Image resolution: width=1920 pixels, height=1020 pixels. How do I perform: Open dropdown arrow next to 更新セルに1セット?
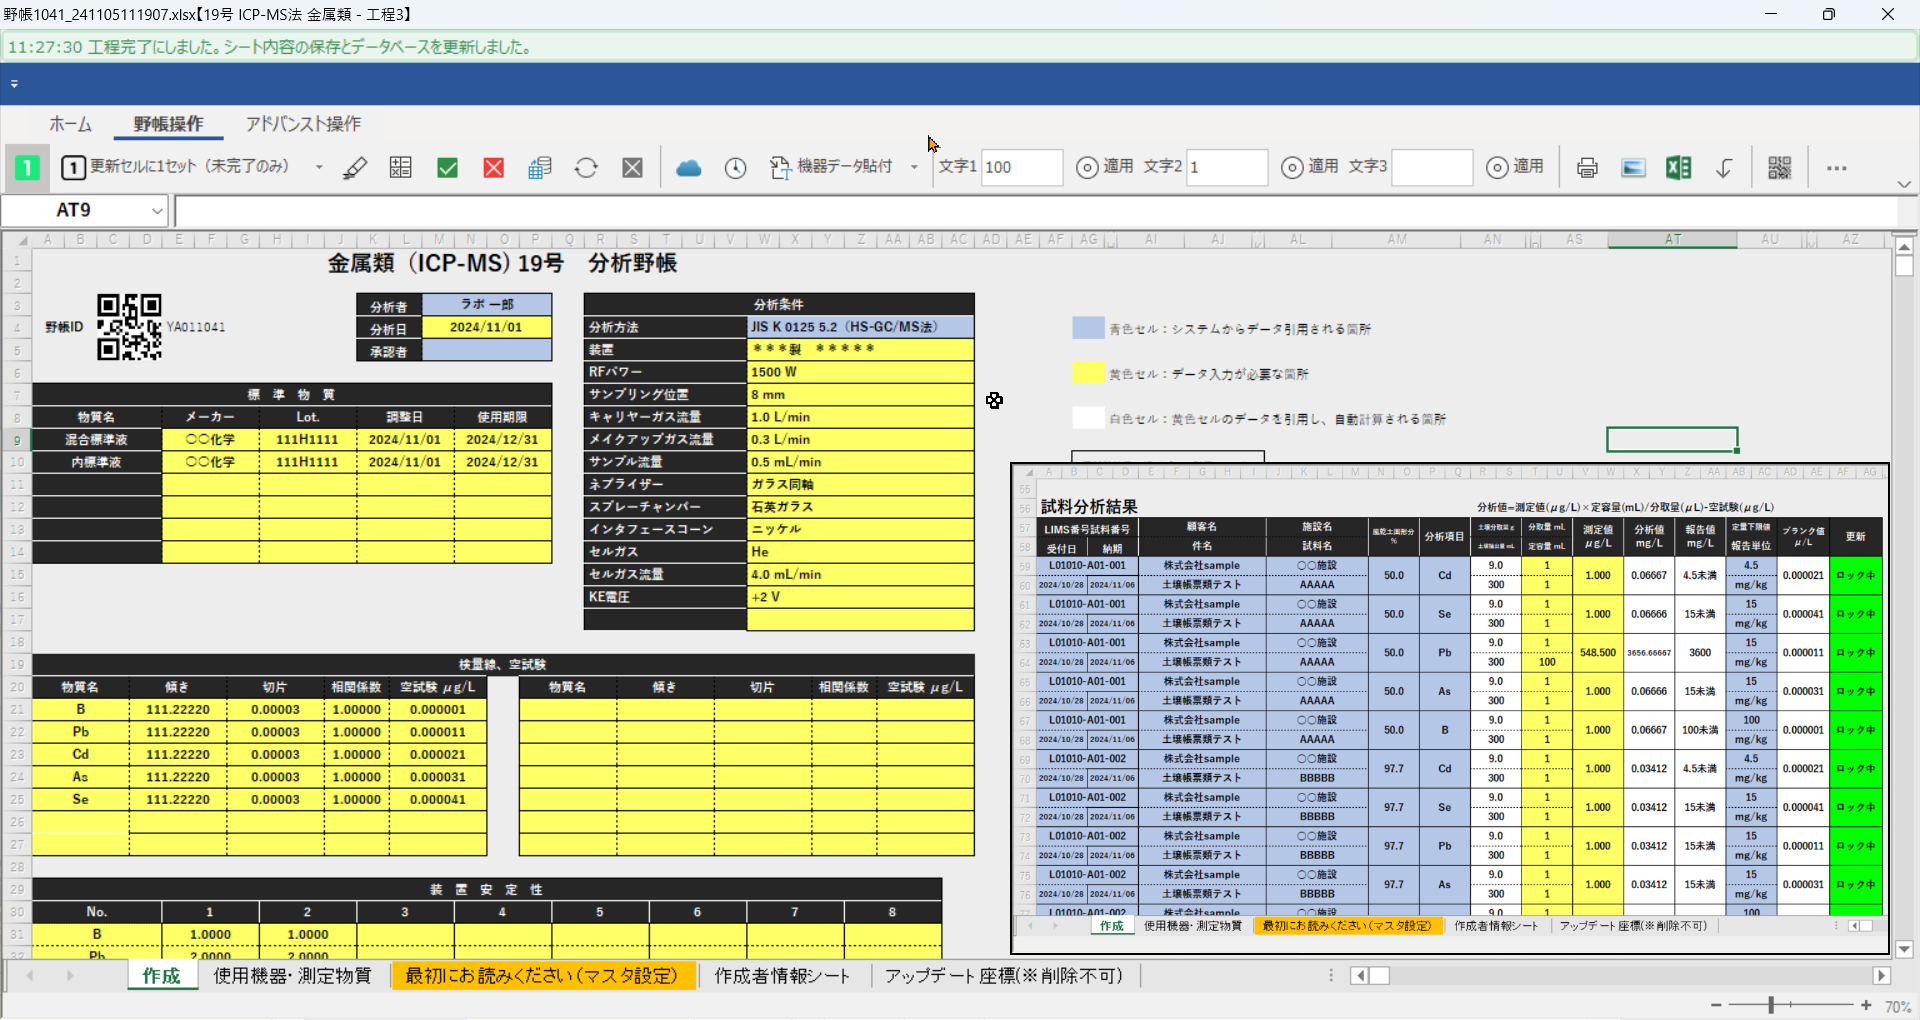click(x=319, y=167)
